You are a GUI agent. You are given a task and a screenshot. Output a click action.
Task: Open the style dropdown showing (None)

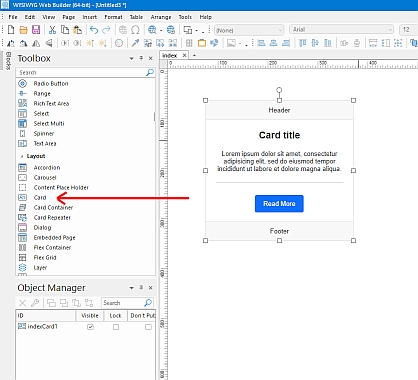(x=249, y=30)
